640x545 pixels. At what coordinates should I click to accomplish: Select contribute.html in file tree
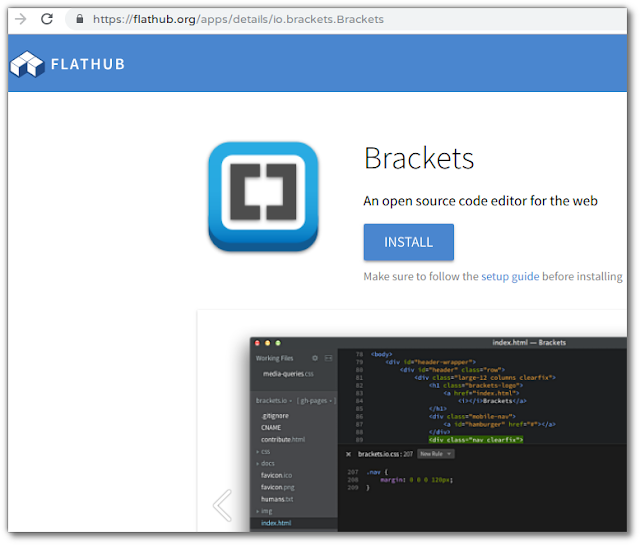click(x=283, y=439)
